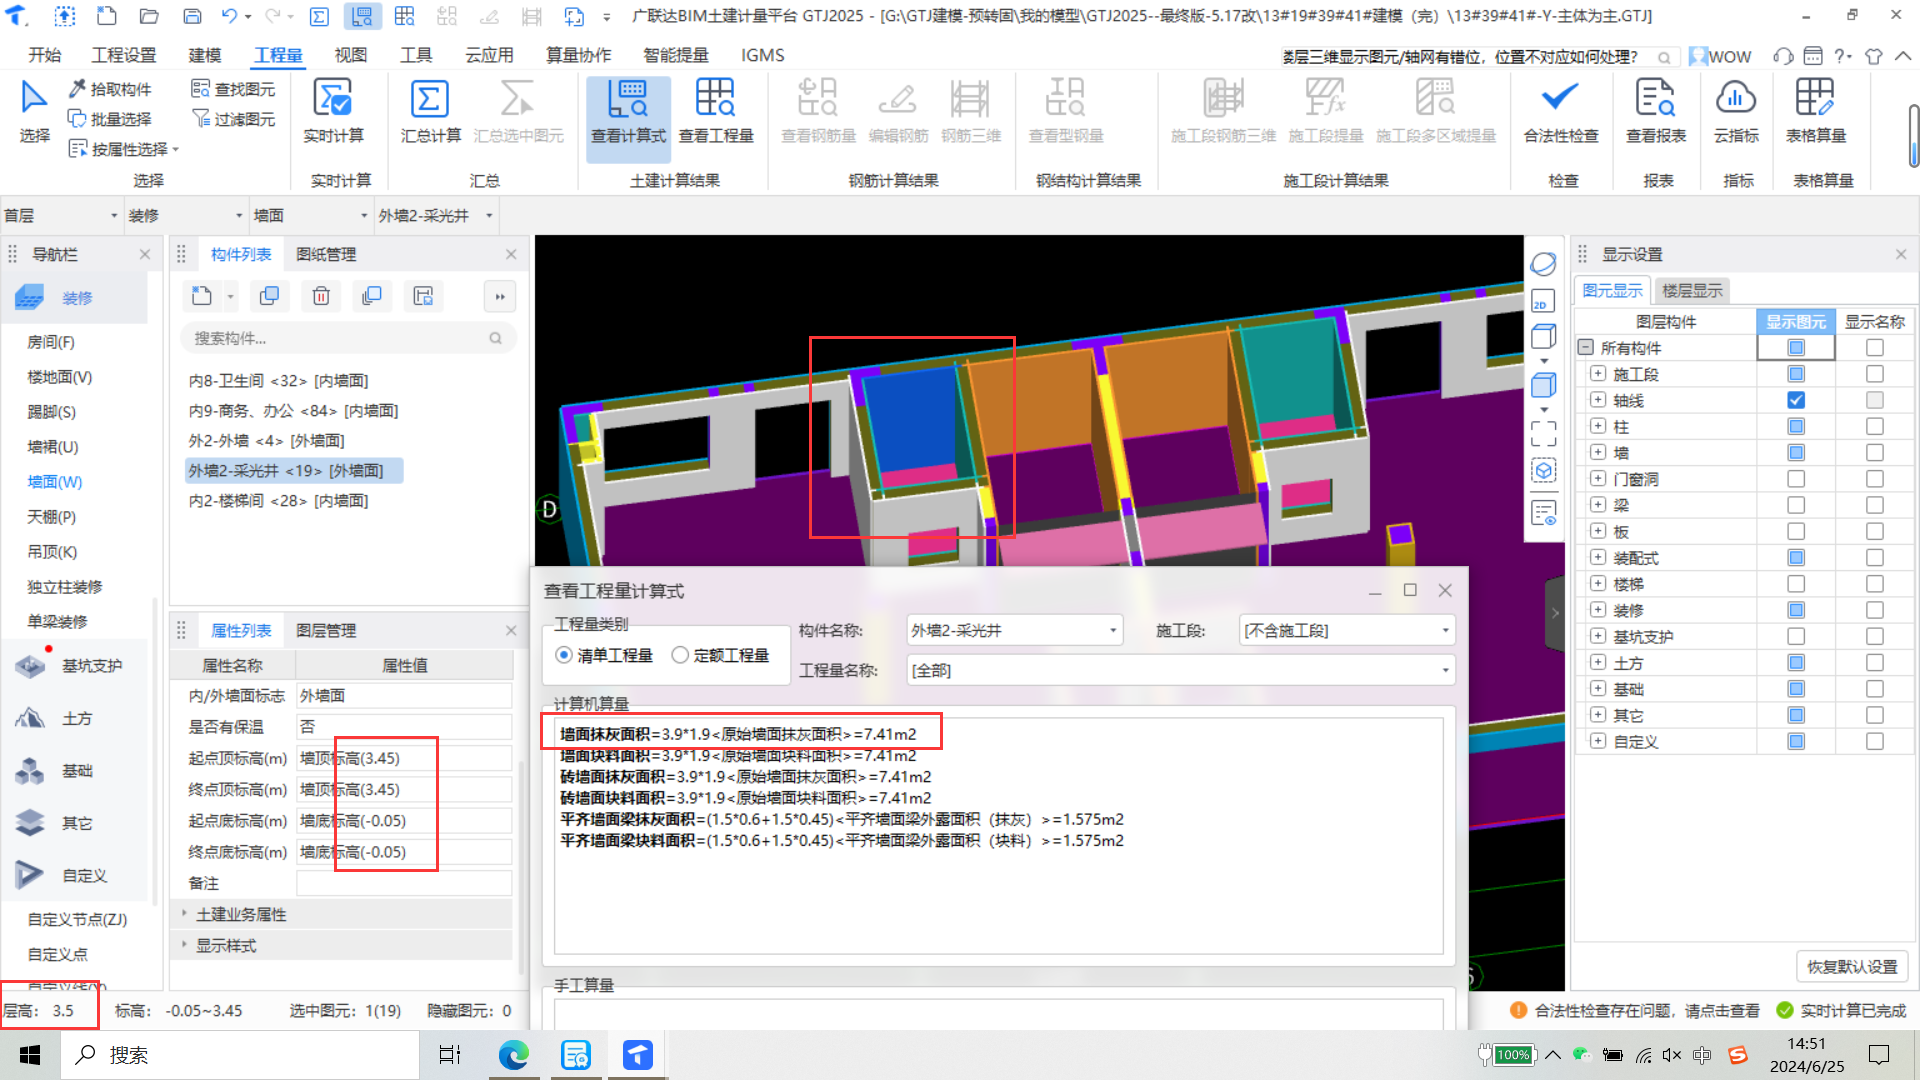This screenshot has width=1920, height=1080.
Task: Toggle 所有构件 显示图元 checkbox
Action: (1796, 347)
